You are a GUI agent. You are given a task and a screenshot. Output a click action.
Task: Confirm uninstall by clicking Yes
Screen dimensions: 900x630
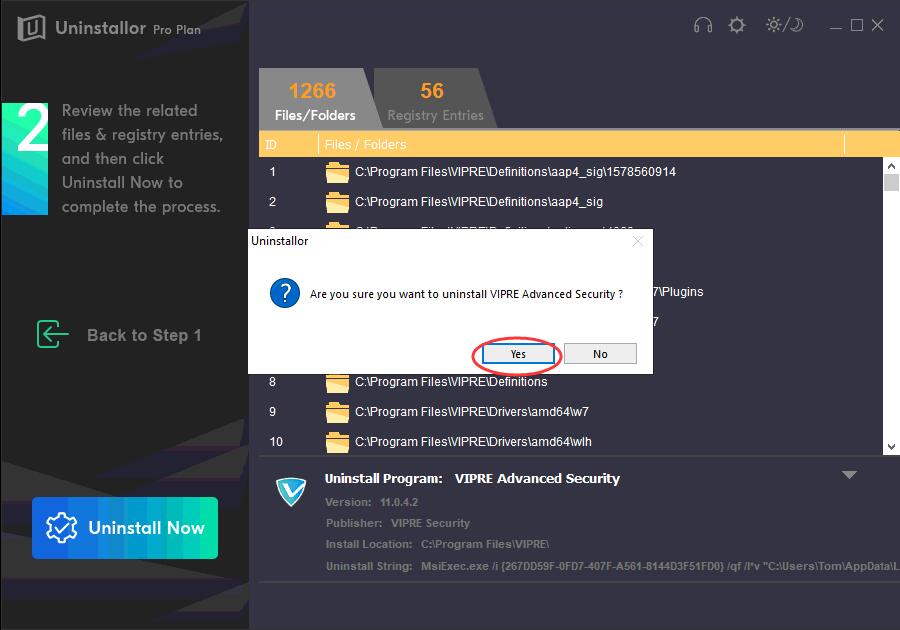[518, 354]
